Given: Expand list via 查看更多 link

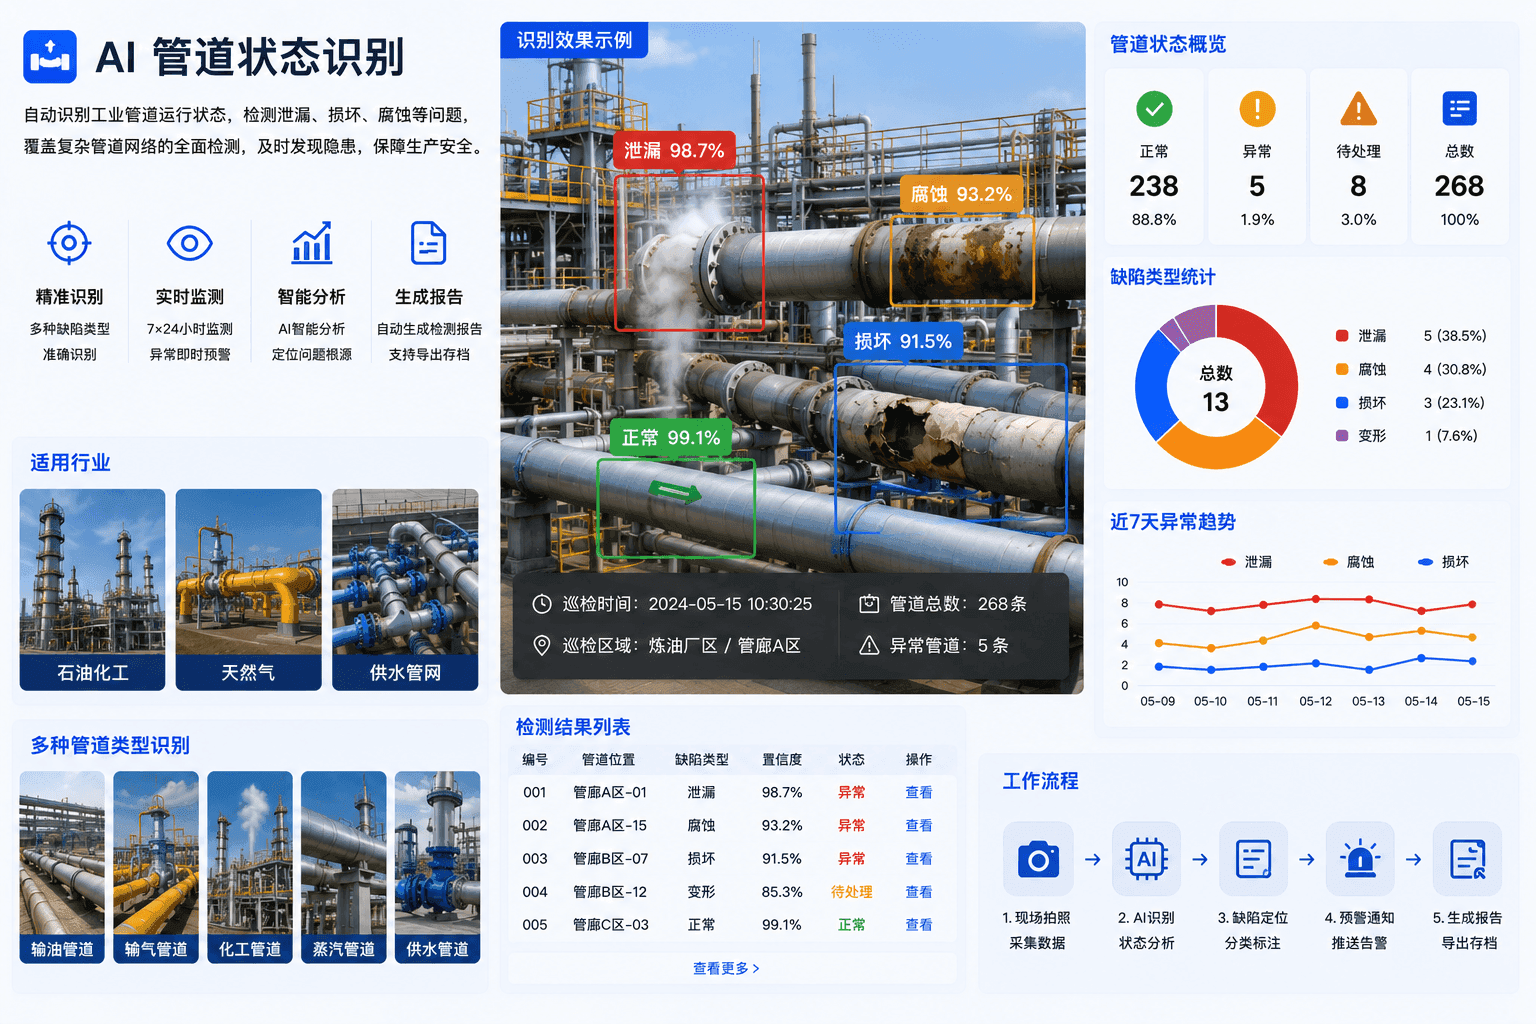Looking at the screenshot, I should pyautogui.click(x=726, y=968).
